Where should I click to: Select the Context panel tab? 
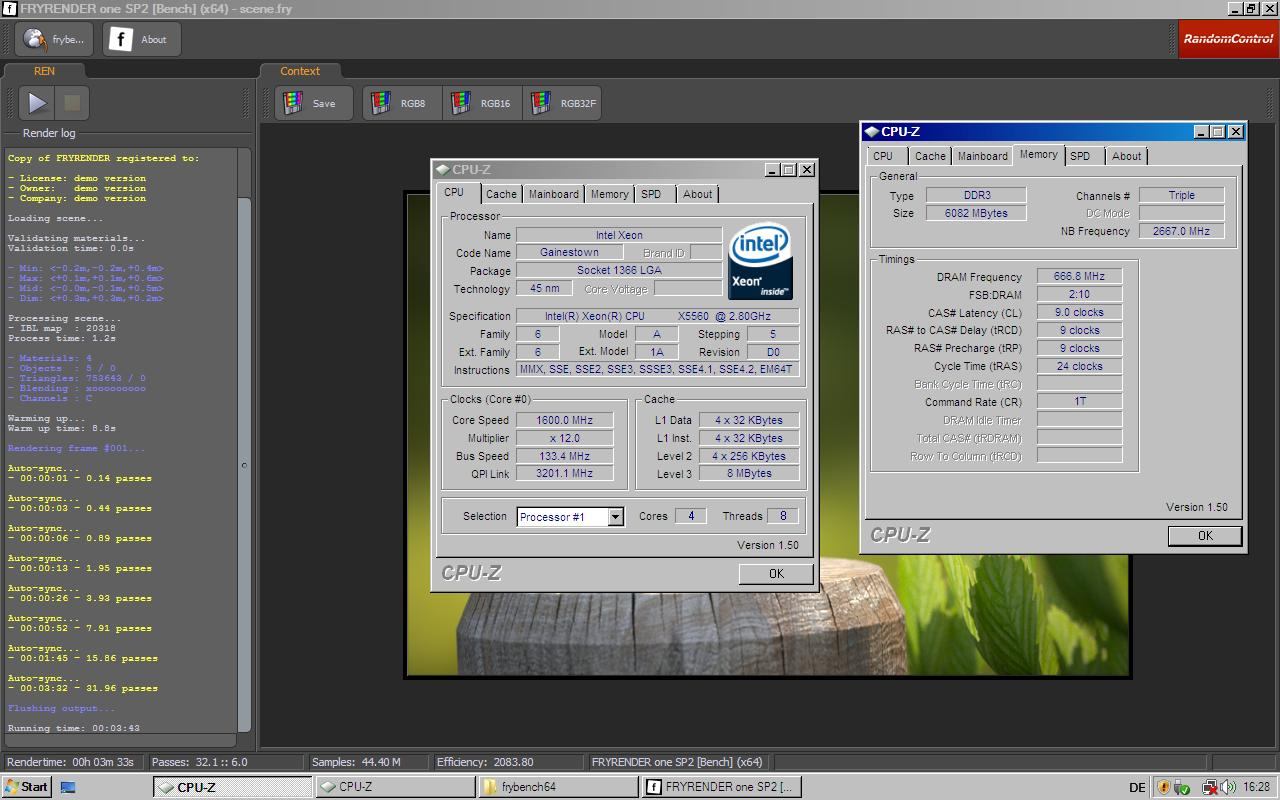click(300, 71)
